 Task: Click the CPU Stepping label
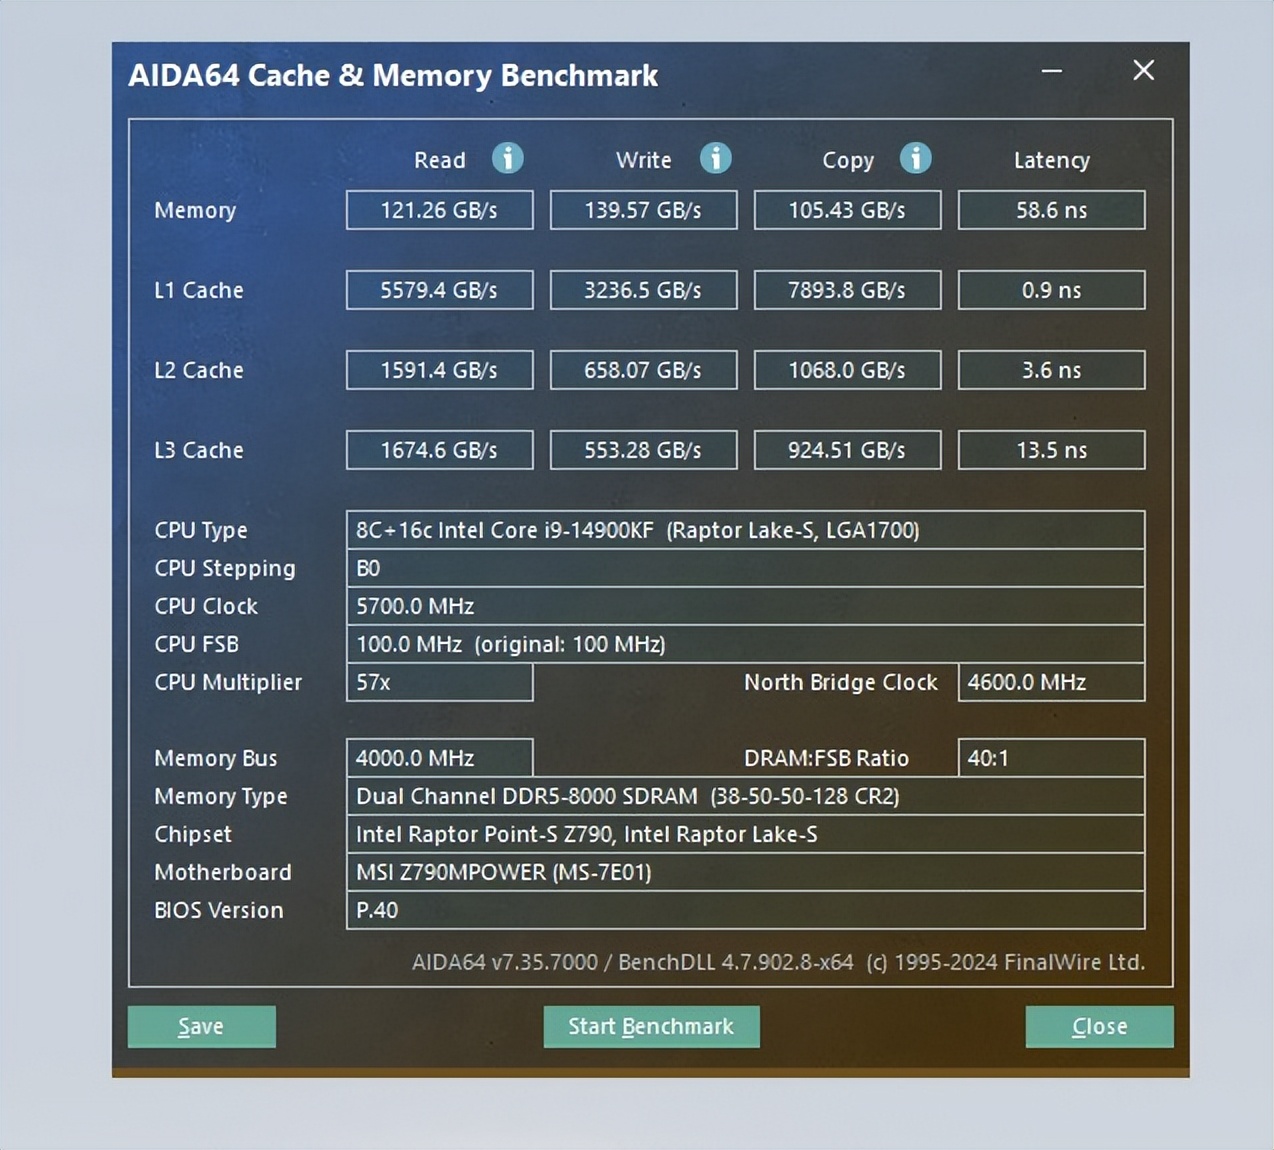[x=225, y=569]
